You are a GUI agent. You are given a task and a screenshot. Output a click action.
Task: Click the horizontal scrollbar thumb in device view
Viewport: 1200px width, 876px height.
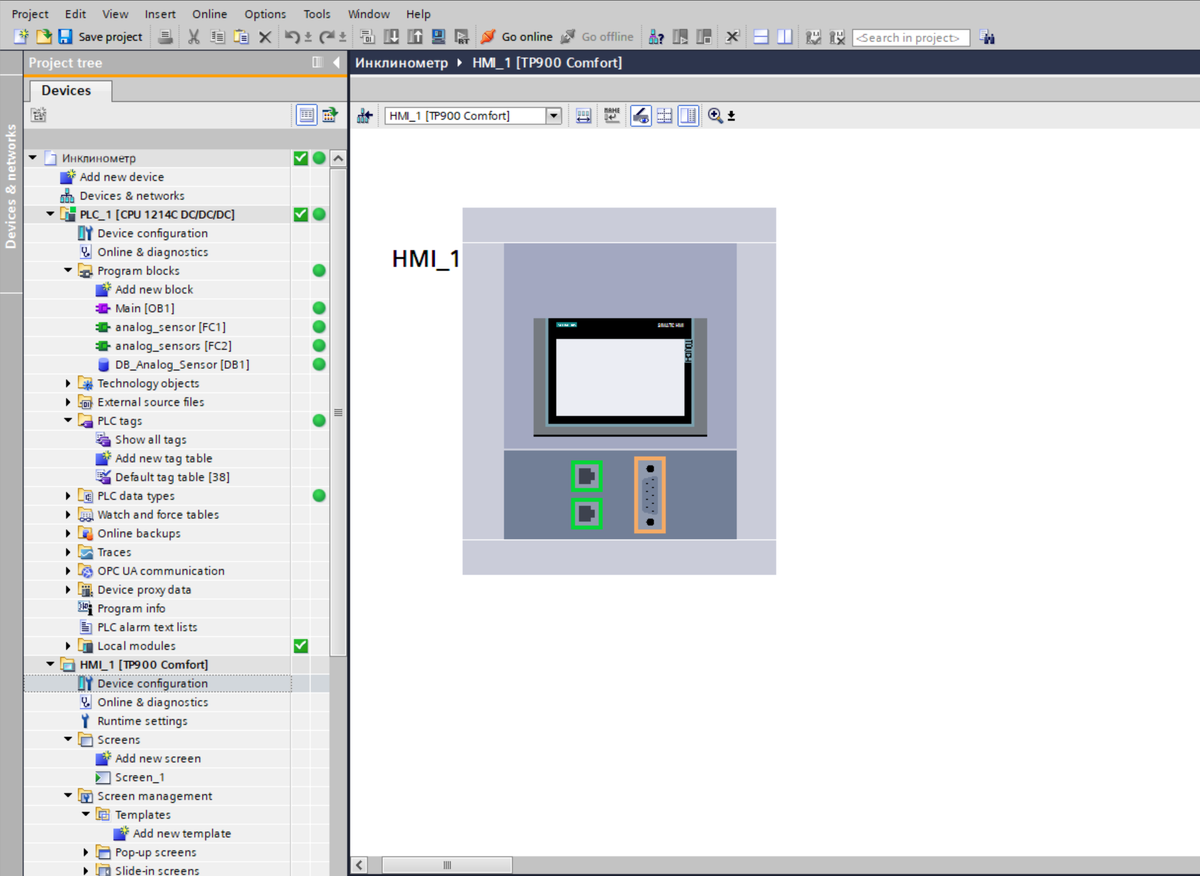click(x=447, y=865)
